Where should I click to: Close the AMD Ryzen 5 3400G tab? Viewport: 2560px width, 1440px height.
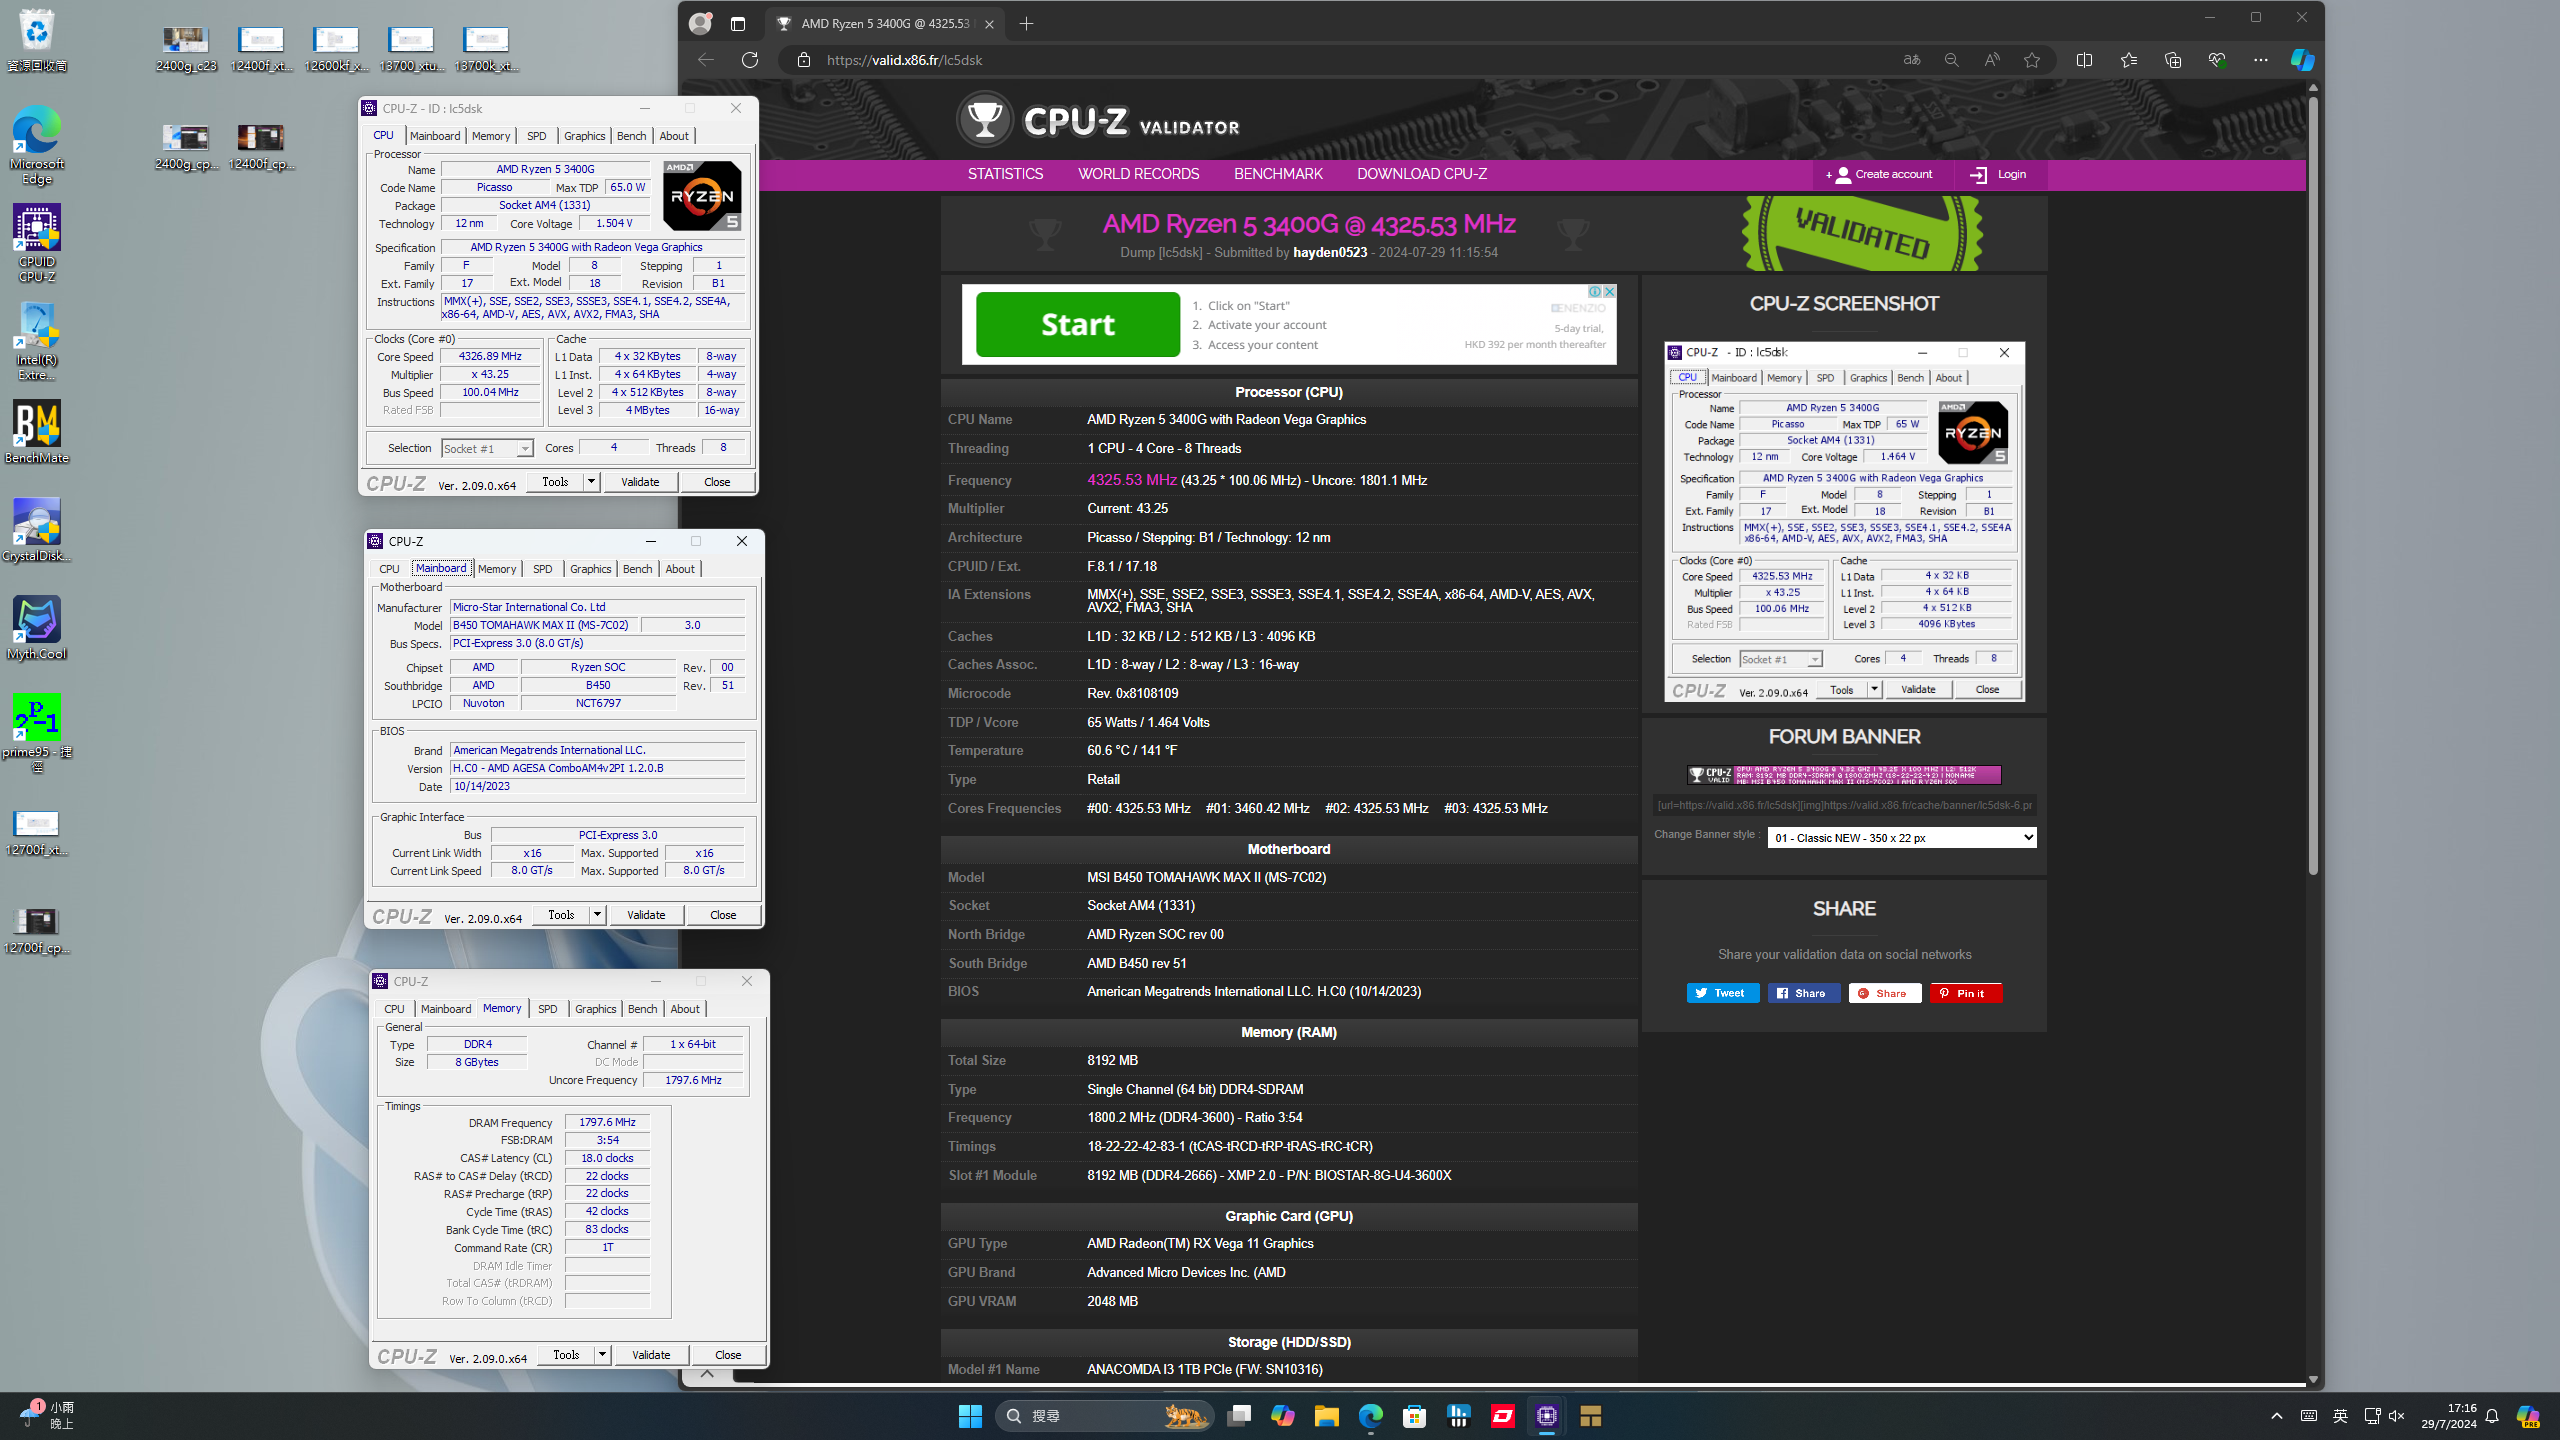989,24
